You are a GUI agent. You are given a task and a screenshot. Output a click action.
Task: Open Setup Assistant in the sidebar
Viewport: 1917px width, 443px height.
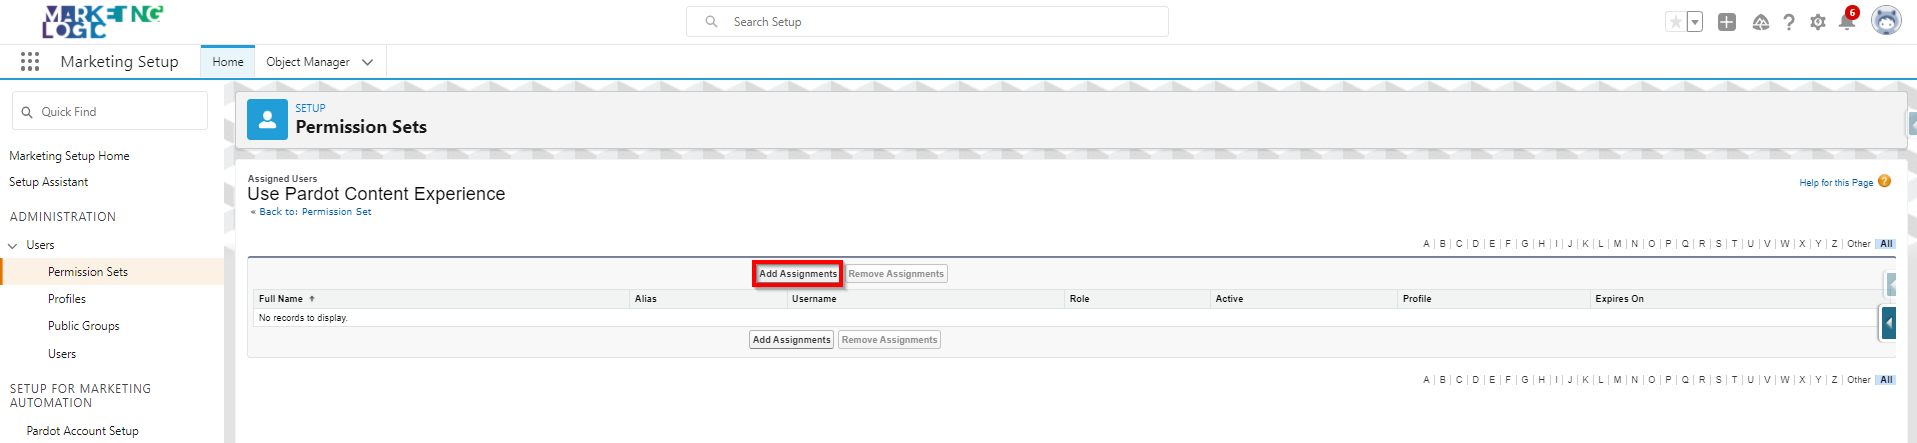pyautogui.click(x=49, y=182)
